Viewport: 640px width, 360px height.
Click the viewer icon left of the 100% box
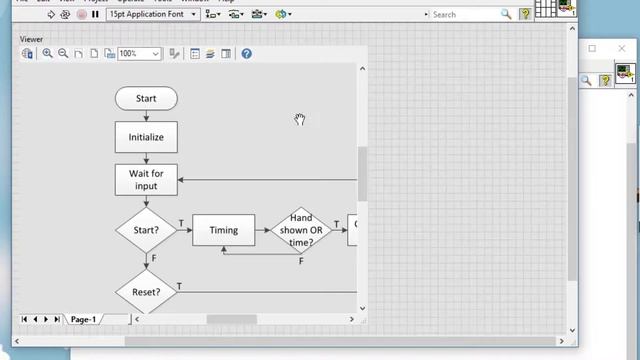click(x=109, y=53)
